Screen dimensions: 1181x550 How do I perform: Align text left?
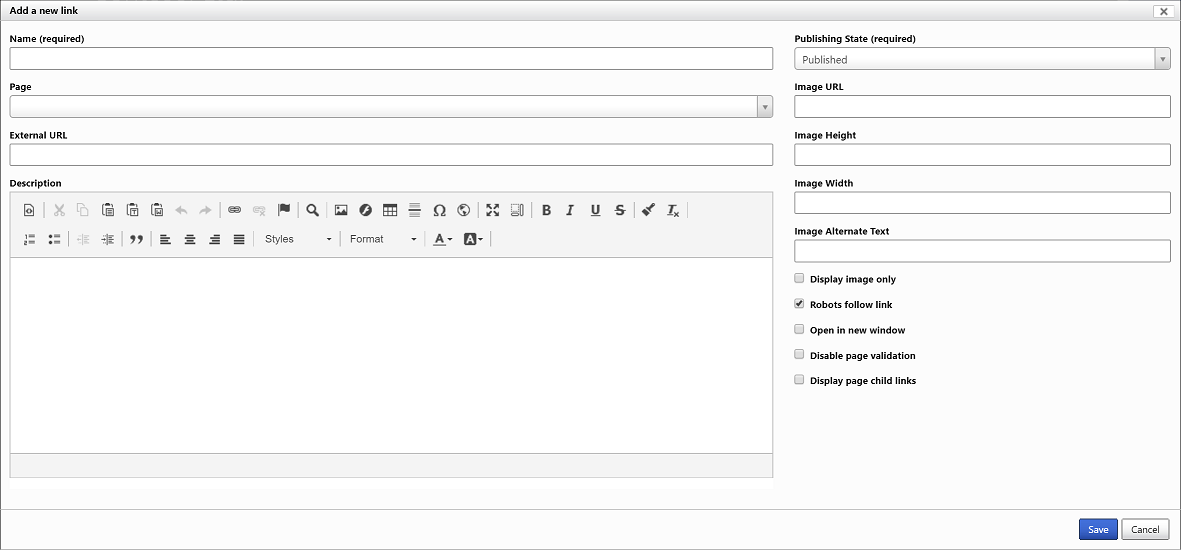[x=166, y=239]
